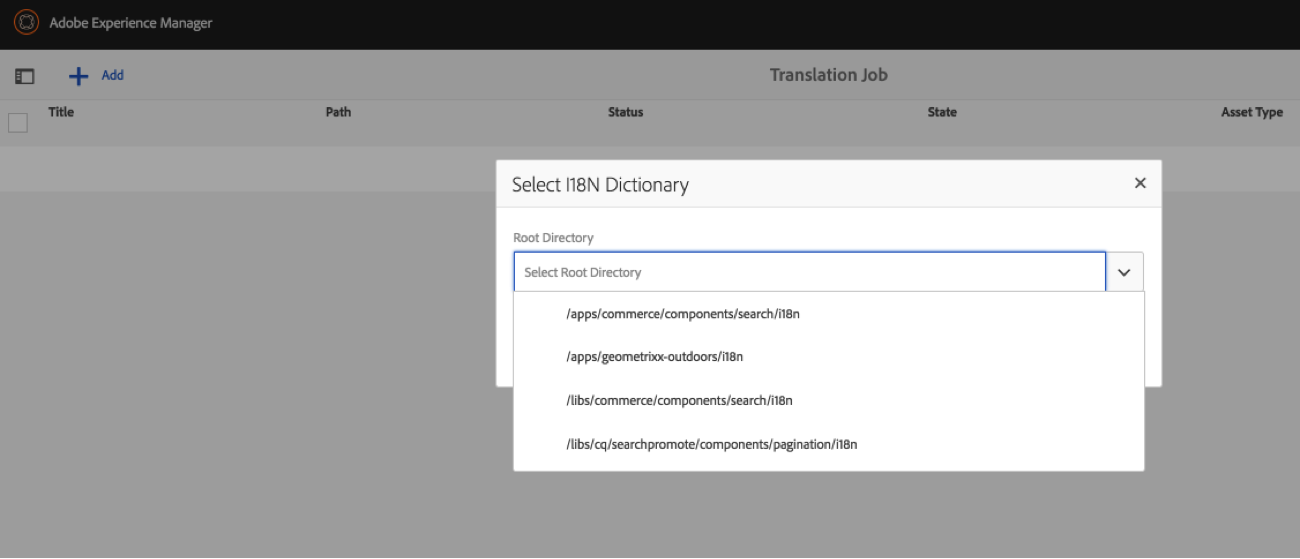Viewport: 1300px width, 559px height.
Task: Focus the Select Root Directory input field
Action: point(808,272)
